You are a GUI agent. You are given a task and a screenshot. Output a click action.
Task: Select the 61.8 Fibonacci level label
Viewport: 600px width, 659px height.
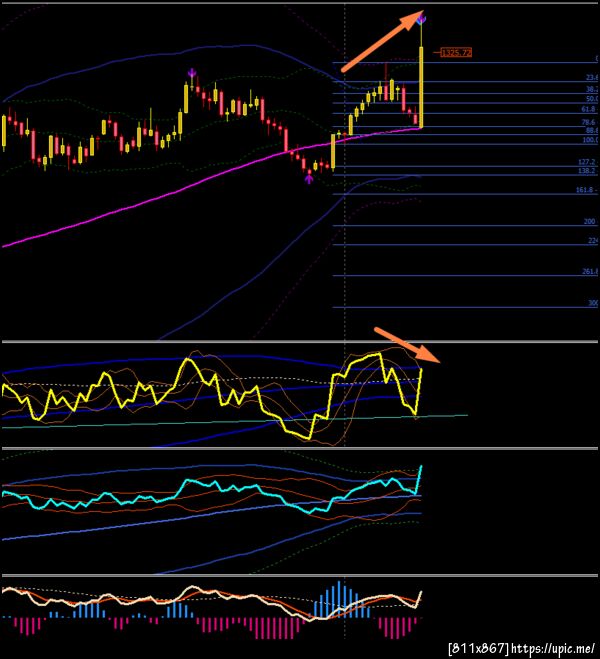click(x=589, y=109)
